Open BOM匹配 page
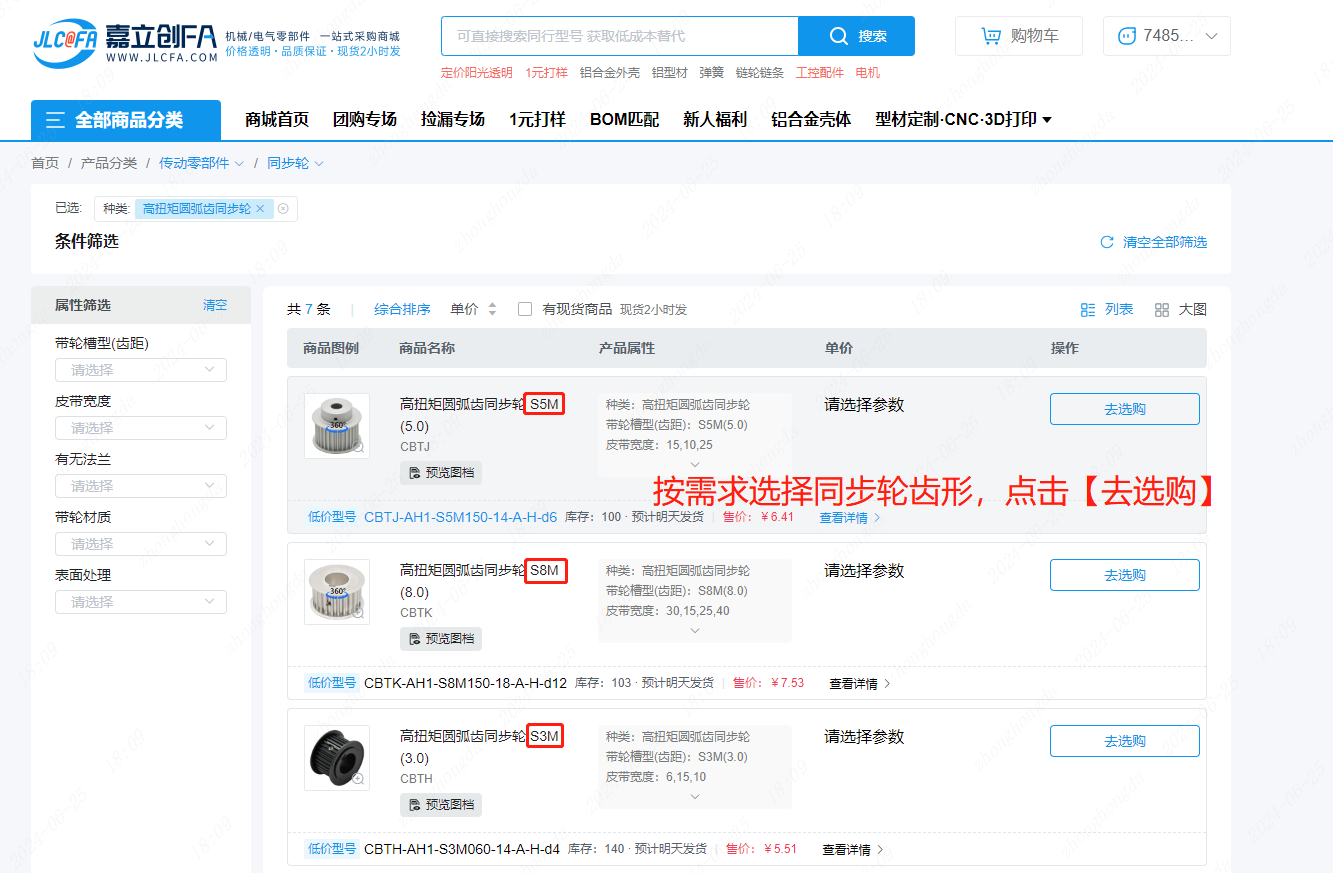 (624, 120)
